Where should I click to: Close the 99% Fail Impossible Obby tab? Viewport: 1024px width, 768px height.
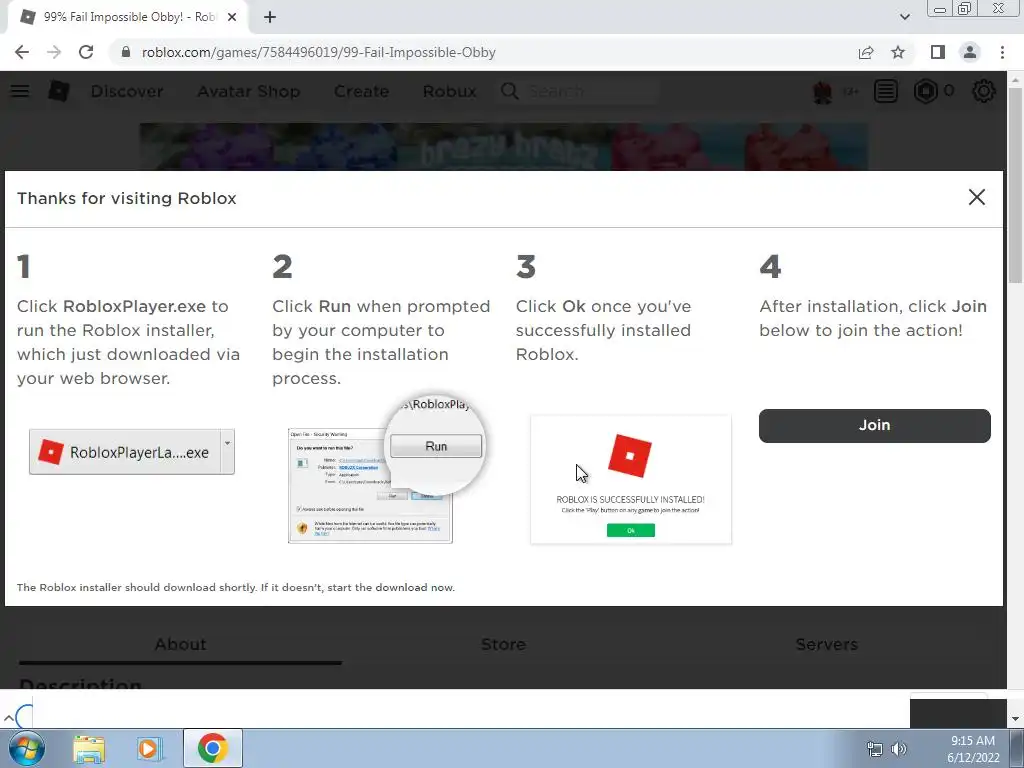[232, 17]
